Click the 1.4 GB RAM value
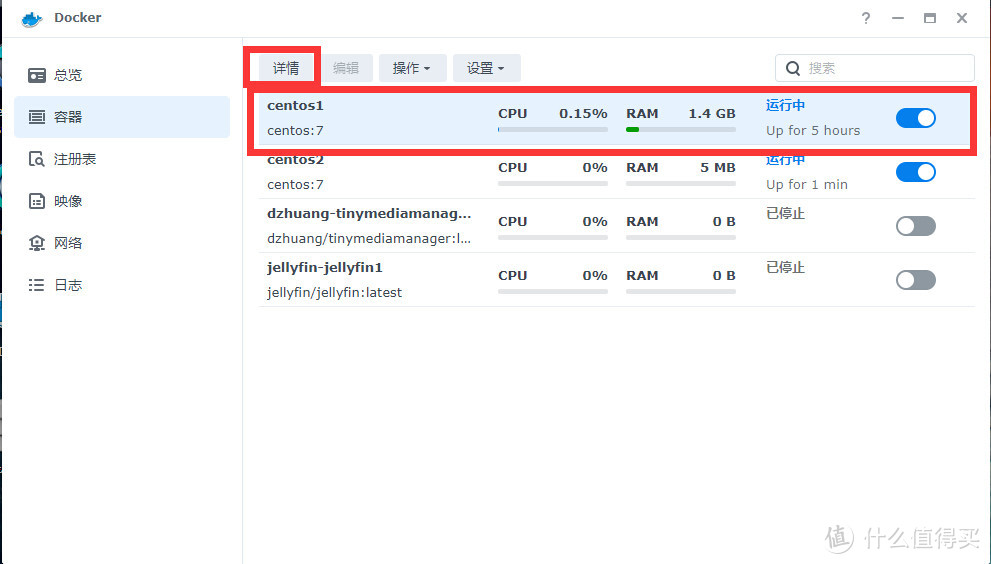 pyautogui.click(x=712, y=114)
